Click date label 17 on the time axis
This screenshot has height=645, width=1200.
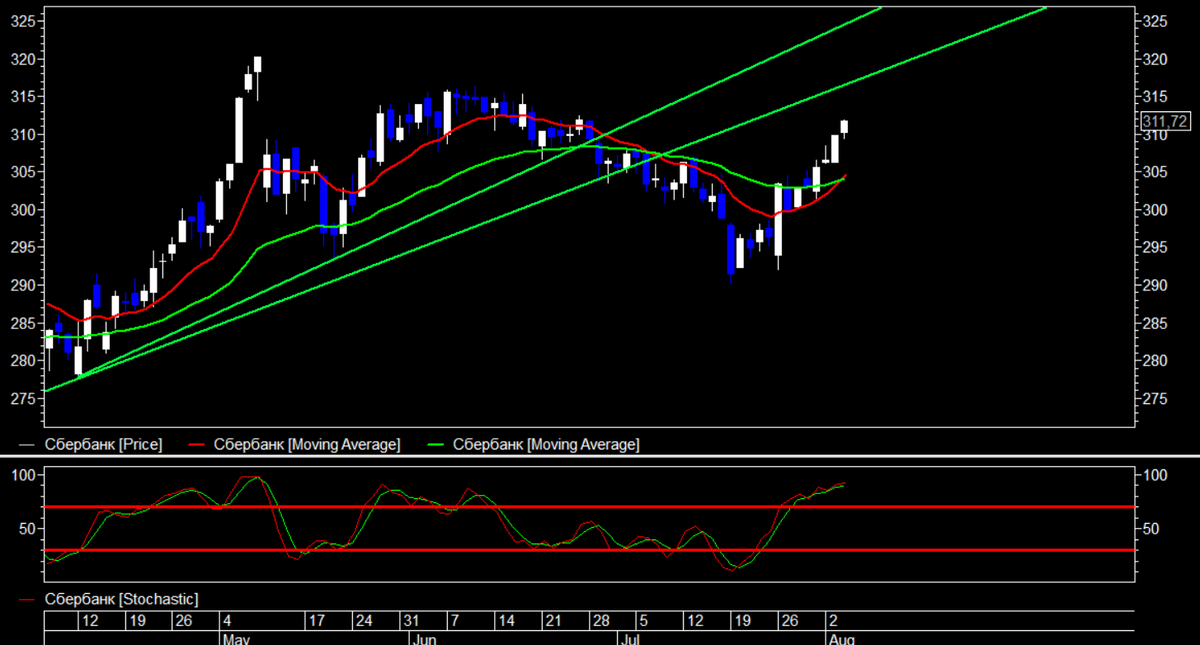[x=316, y=621]
